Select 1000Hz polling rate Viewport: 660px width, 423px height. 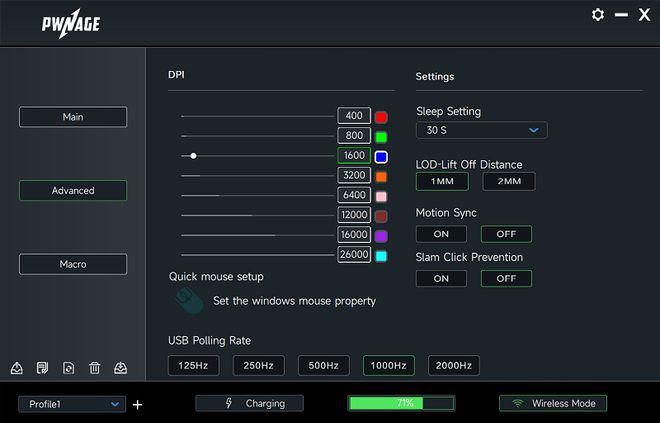[x=389, y=365]
